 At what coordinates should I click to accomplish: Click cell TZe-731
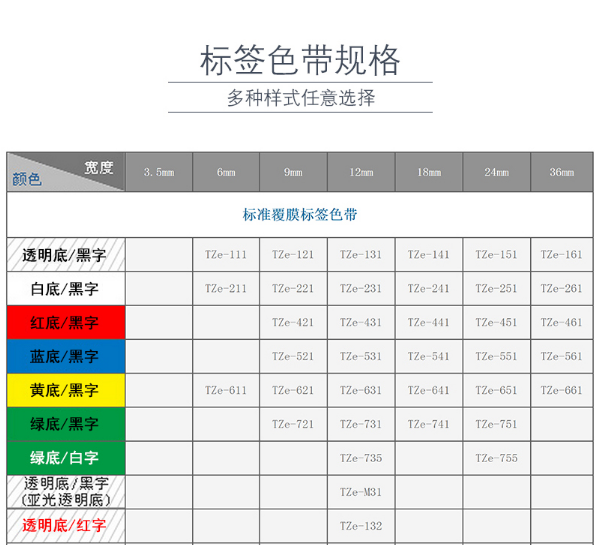click(361, 424)
